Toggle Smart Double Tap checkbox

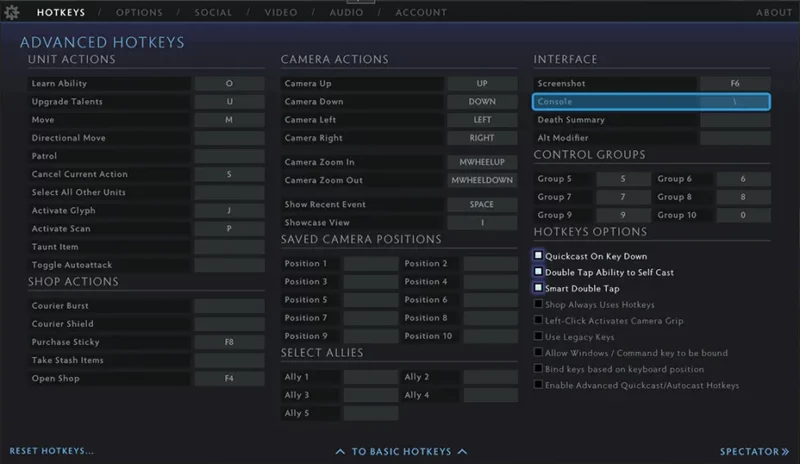click(x=538, y=288)
